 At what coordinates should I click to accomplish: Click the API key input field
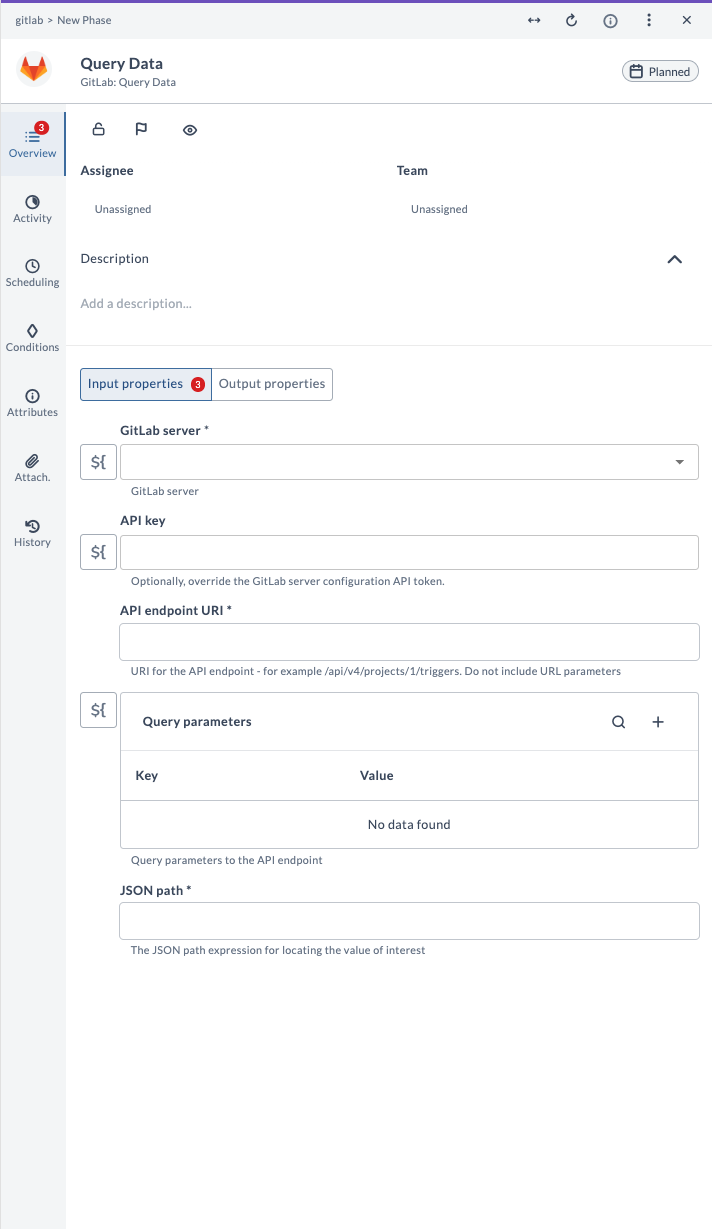[x=409, y=552]
